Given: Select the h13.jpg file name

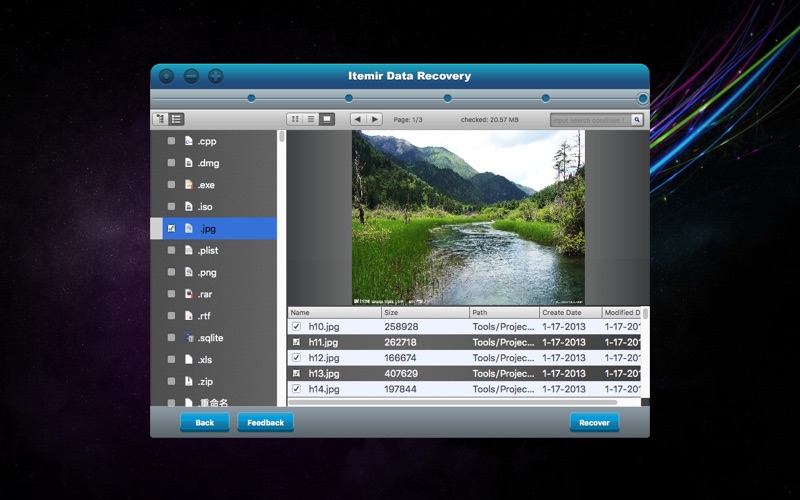Looking at the screenshot, I should 324,373.
